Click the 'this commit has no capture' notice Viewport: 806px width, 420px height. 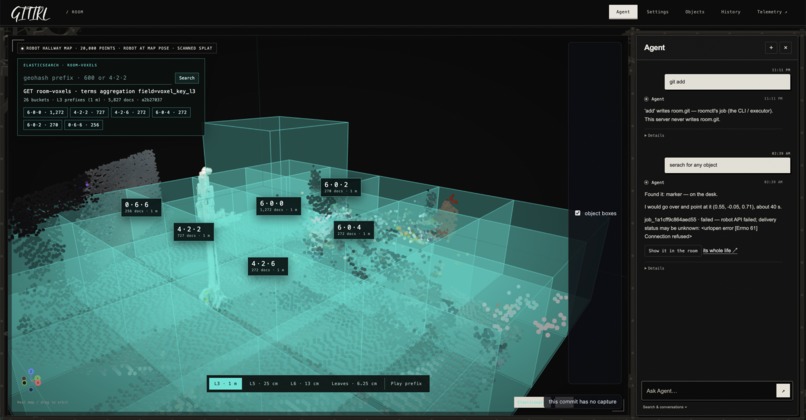582,401
